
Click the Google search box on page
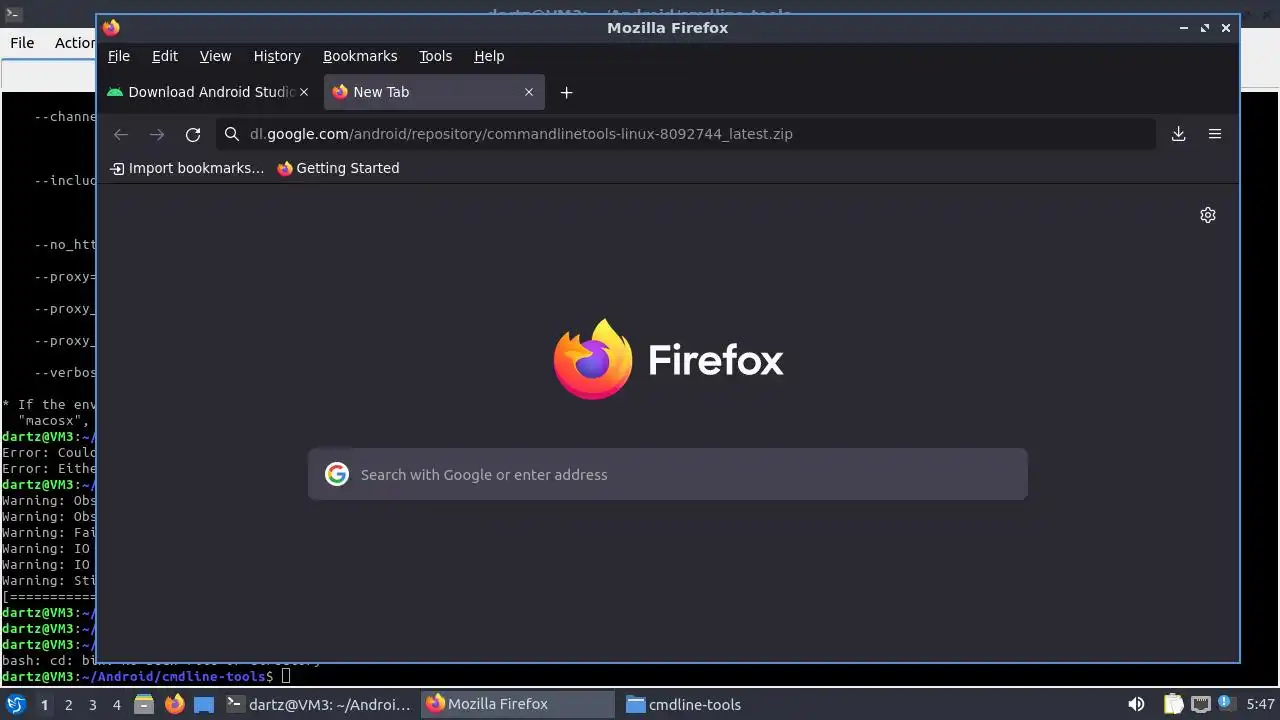(x=668, y=475)
